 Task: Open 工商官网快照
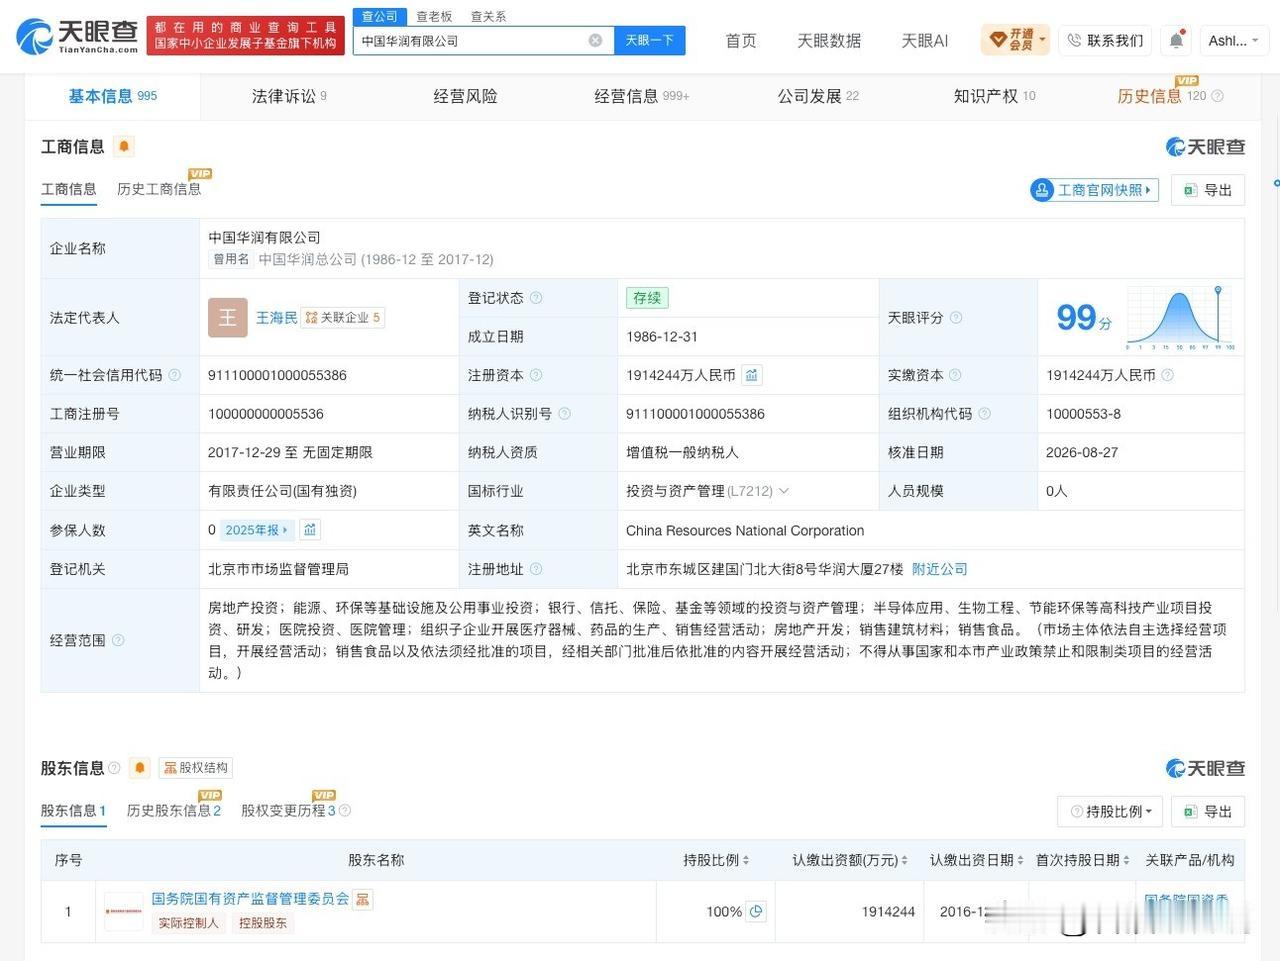[x=1094, y=190]
